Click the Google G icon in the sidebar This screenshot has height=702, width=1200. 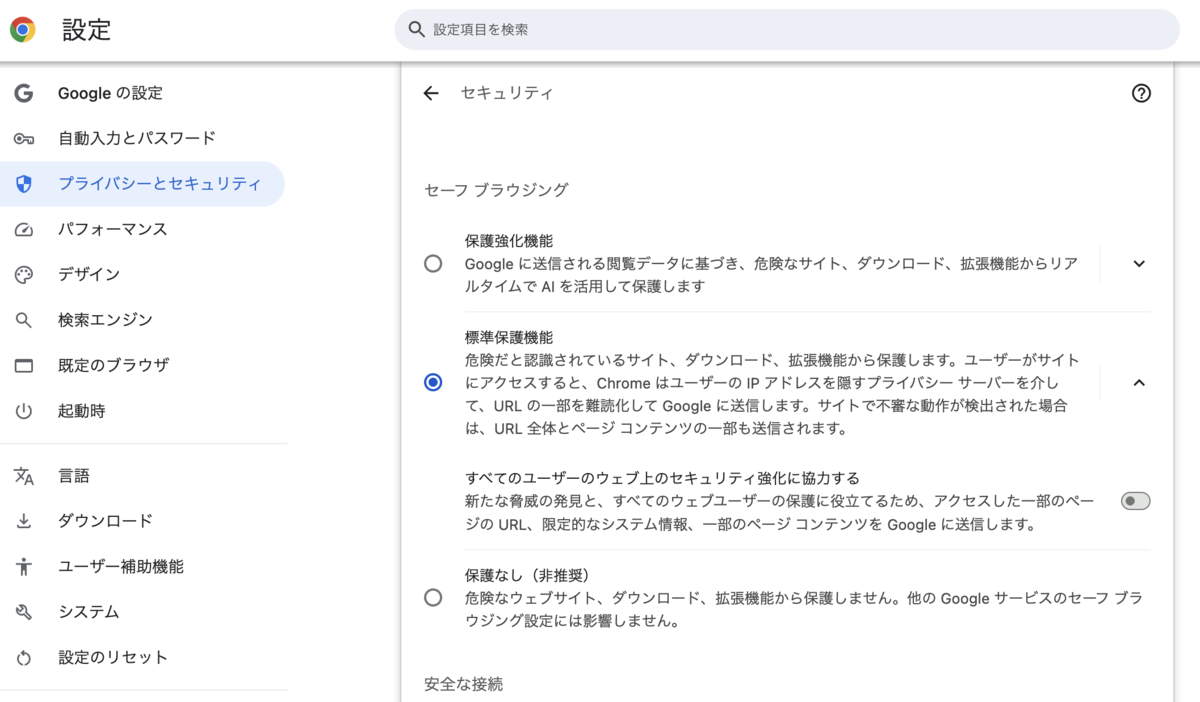pos(24,93)
